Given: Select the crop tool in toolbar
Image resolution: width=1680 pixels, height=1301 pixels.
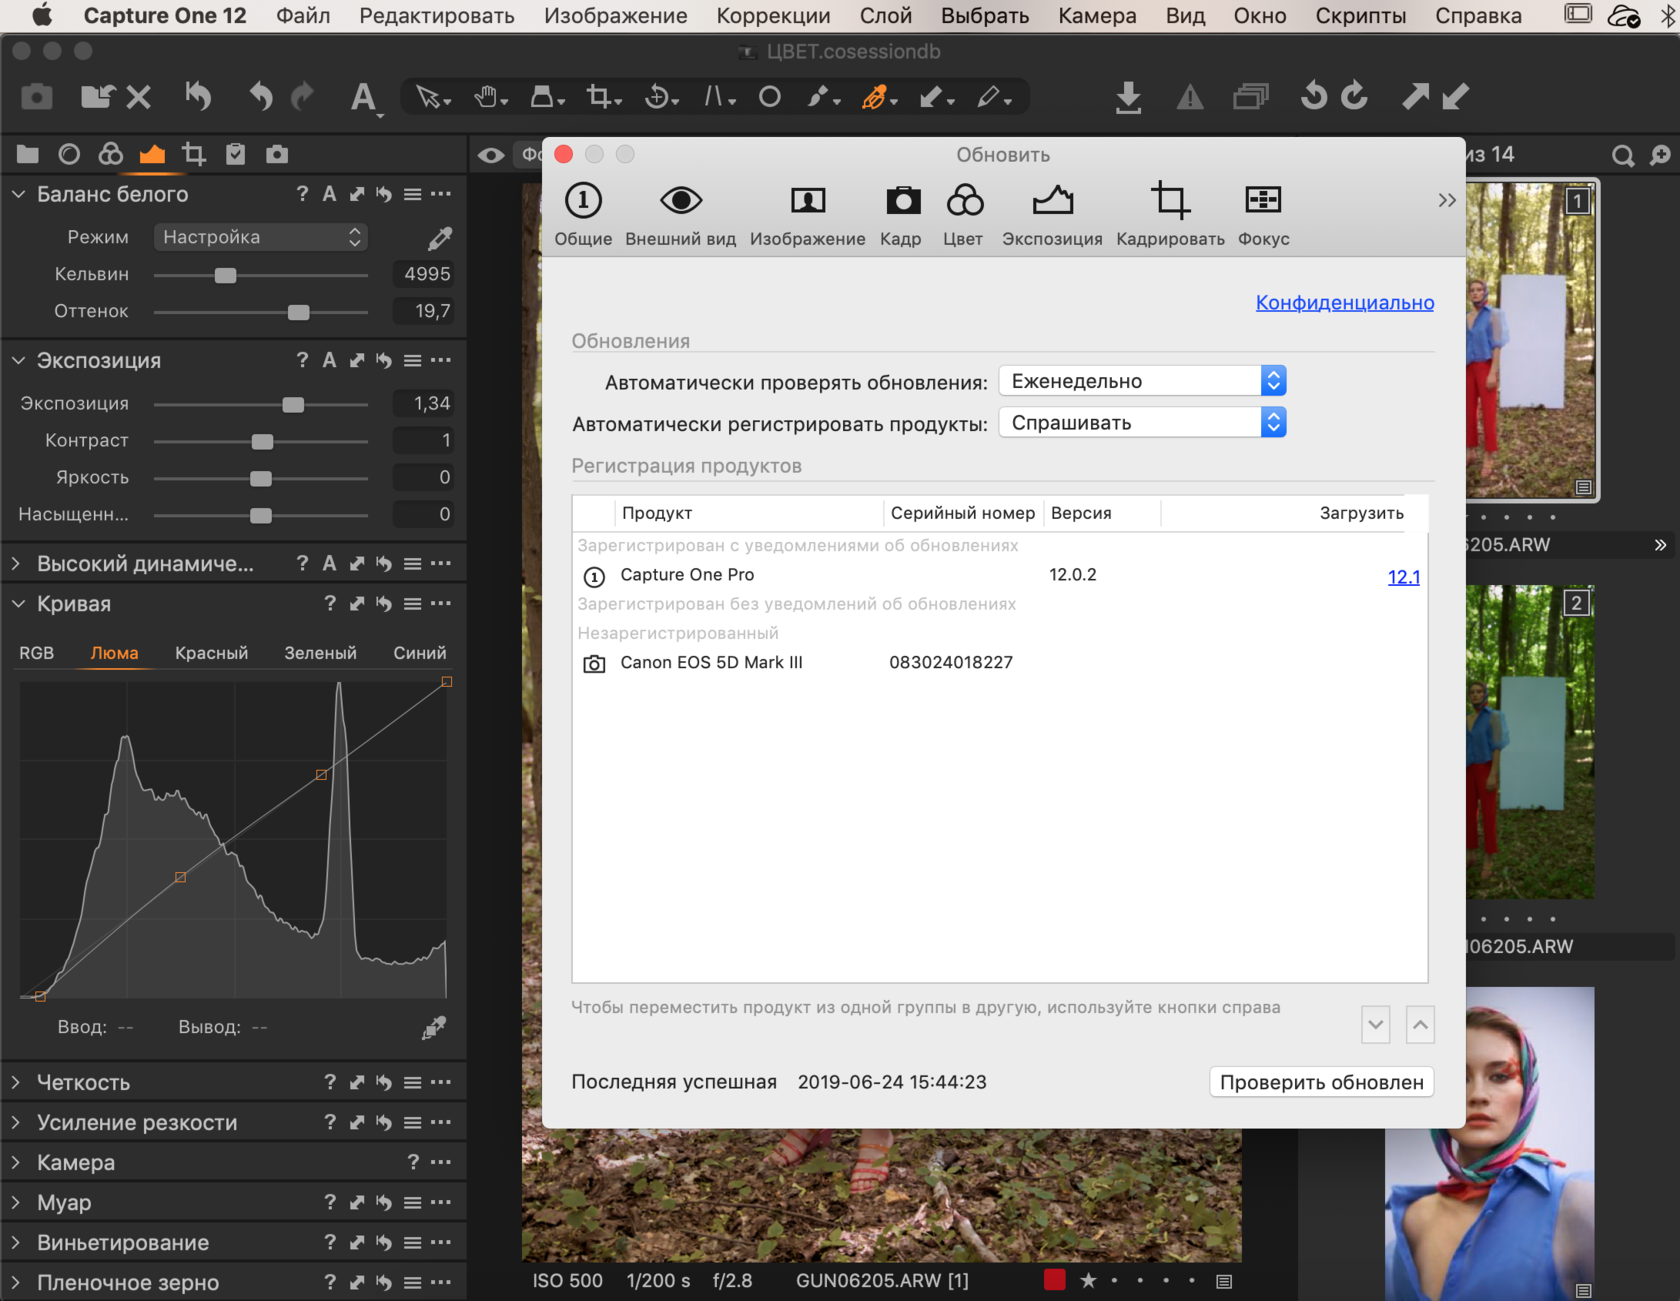Looking at the screenshot, I should pyautogui.click(x=603, y=97).
